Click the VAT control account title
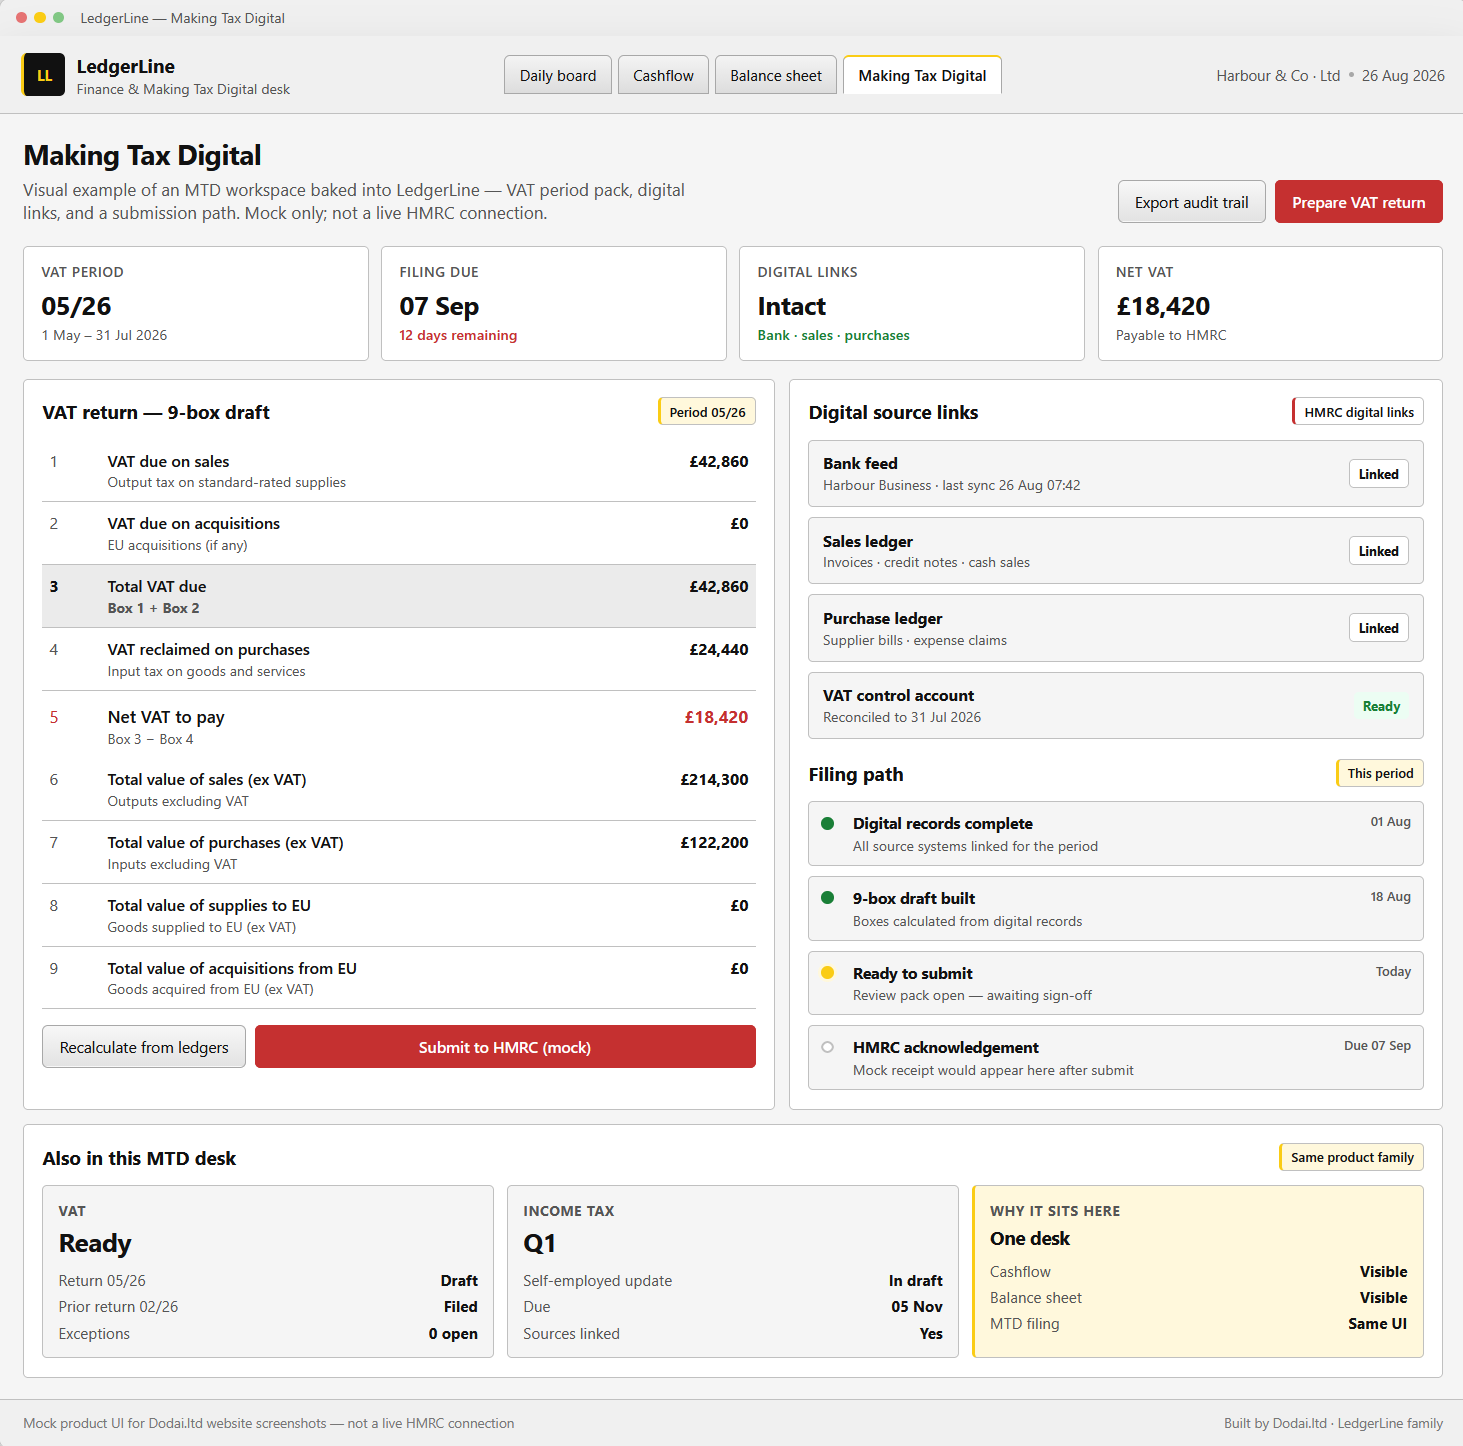 pyautogui.click(x=898, y=695)
